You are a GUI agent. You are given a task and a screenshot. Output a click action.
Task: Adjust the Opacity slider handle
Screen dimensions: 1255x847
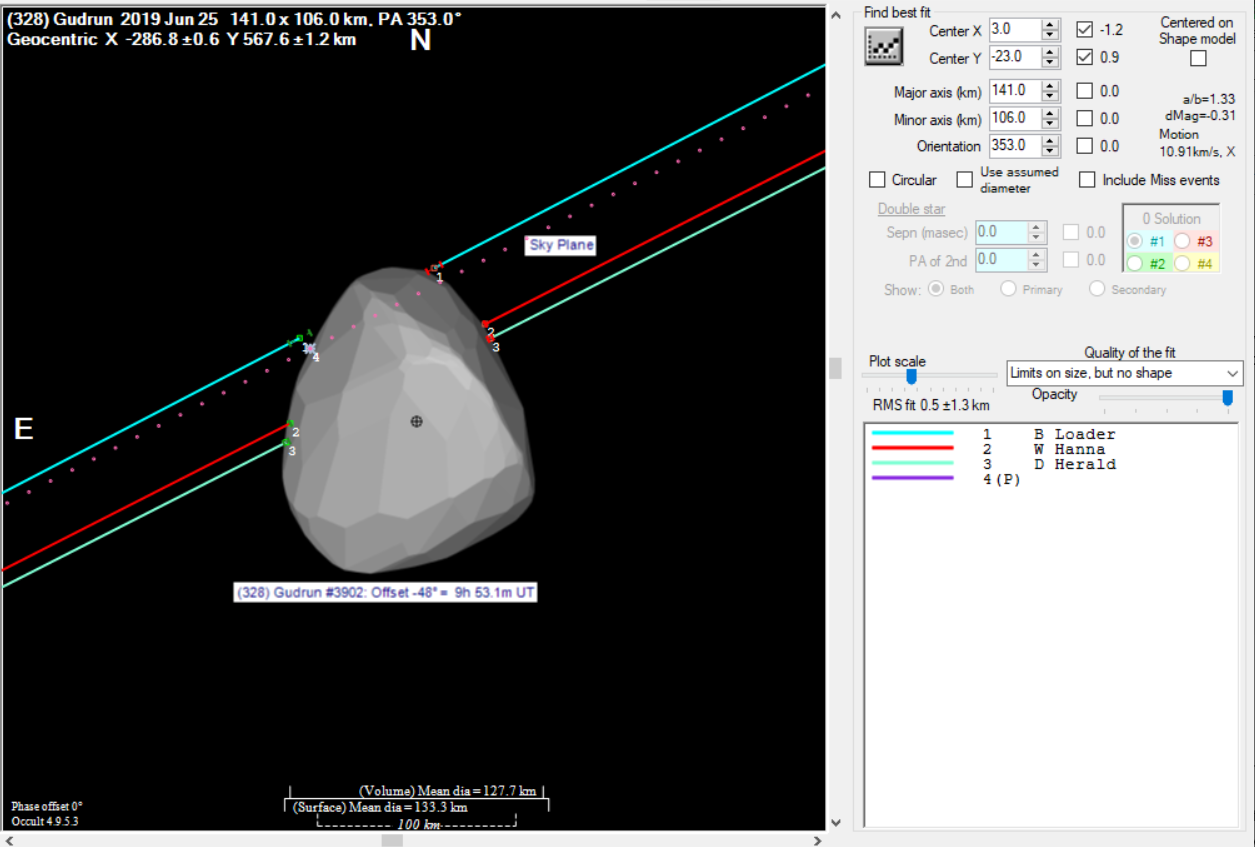(x=1227, y=398)
